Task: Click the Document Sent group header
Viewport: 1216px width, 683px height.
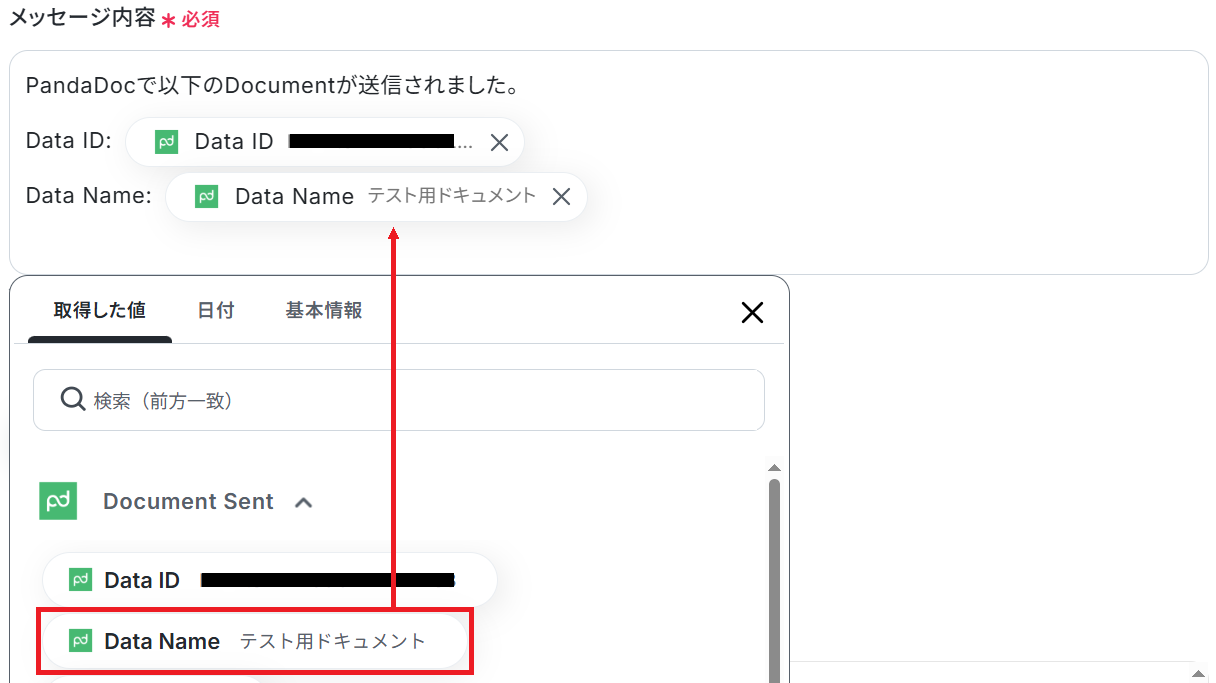Action: tap(188, 501)
